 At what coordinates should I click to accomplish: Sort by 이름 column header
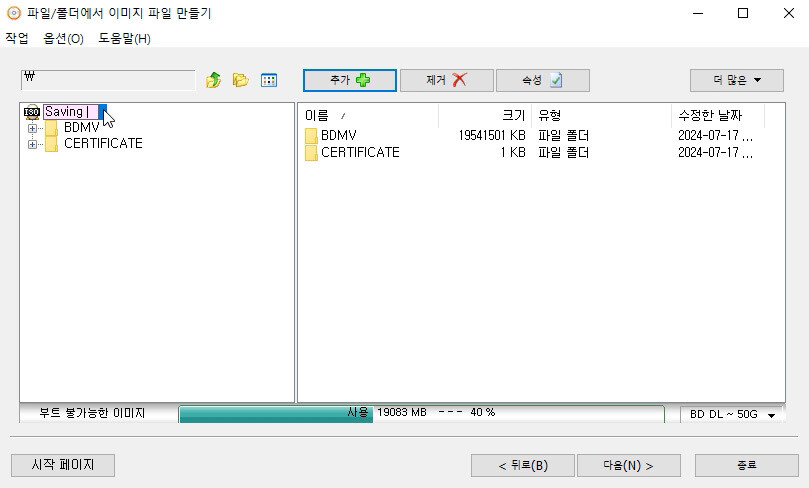coord(368,116)
